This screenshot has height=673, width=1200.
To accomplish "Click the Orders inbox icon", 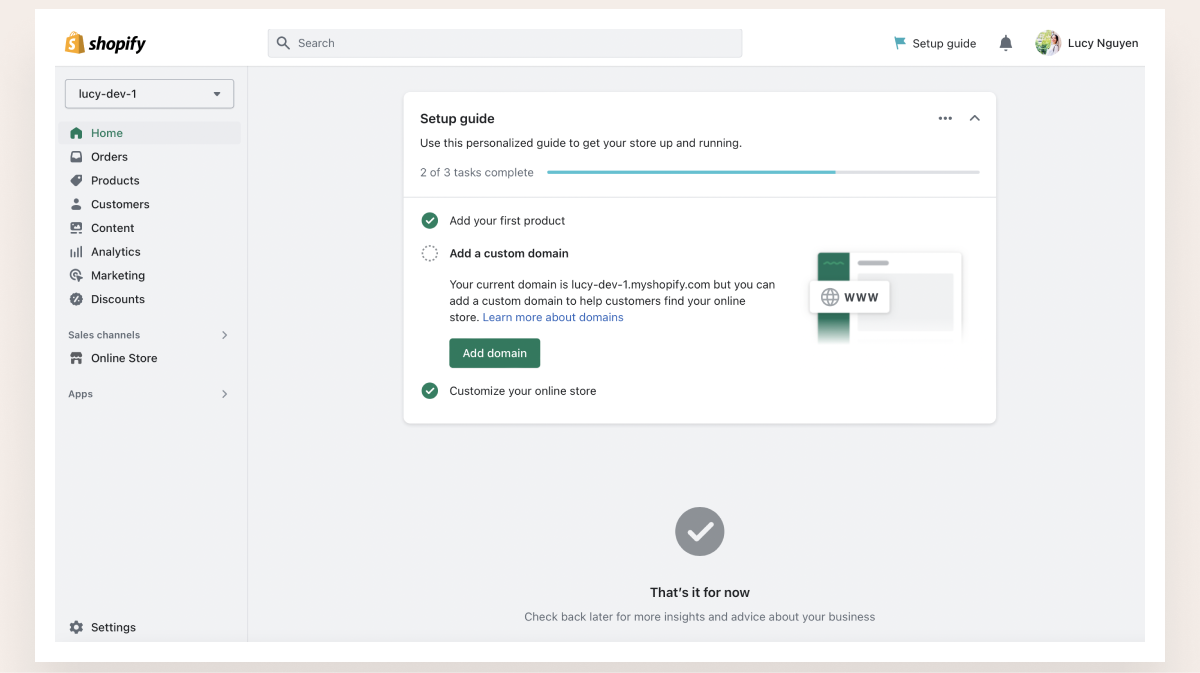I will pos(76,157).
